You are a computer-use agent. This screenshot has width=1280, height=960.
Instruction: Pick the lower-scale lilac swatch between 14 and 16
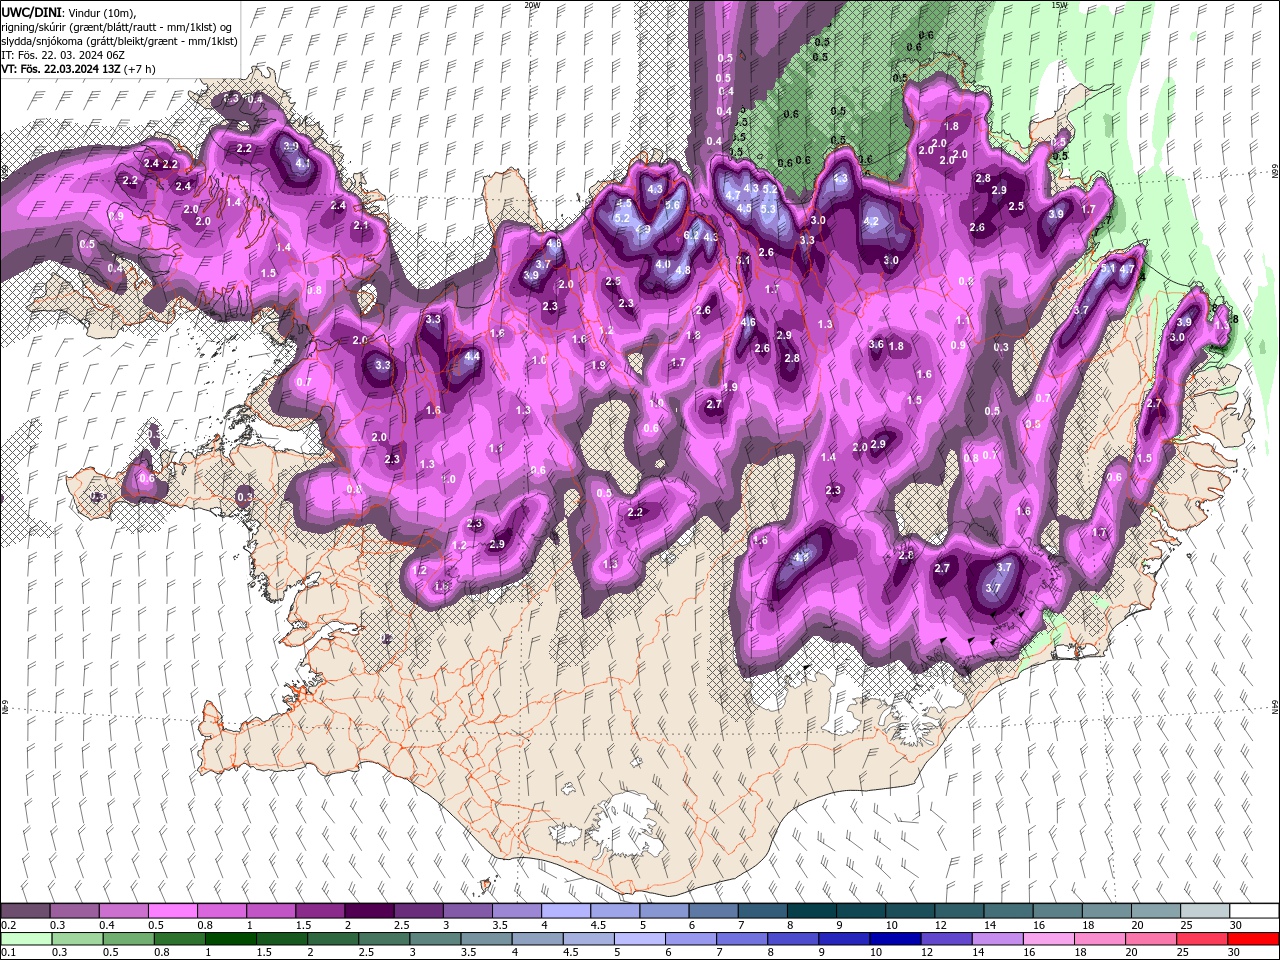point(996,939)
